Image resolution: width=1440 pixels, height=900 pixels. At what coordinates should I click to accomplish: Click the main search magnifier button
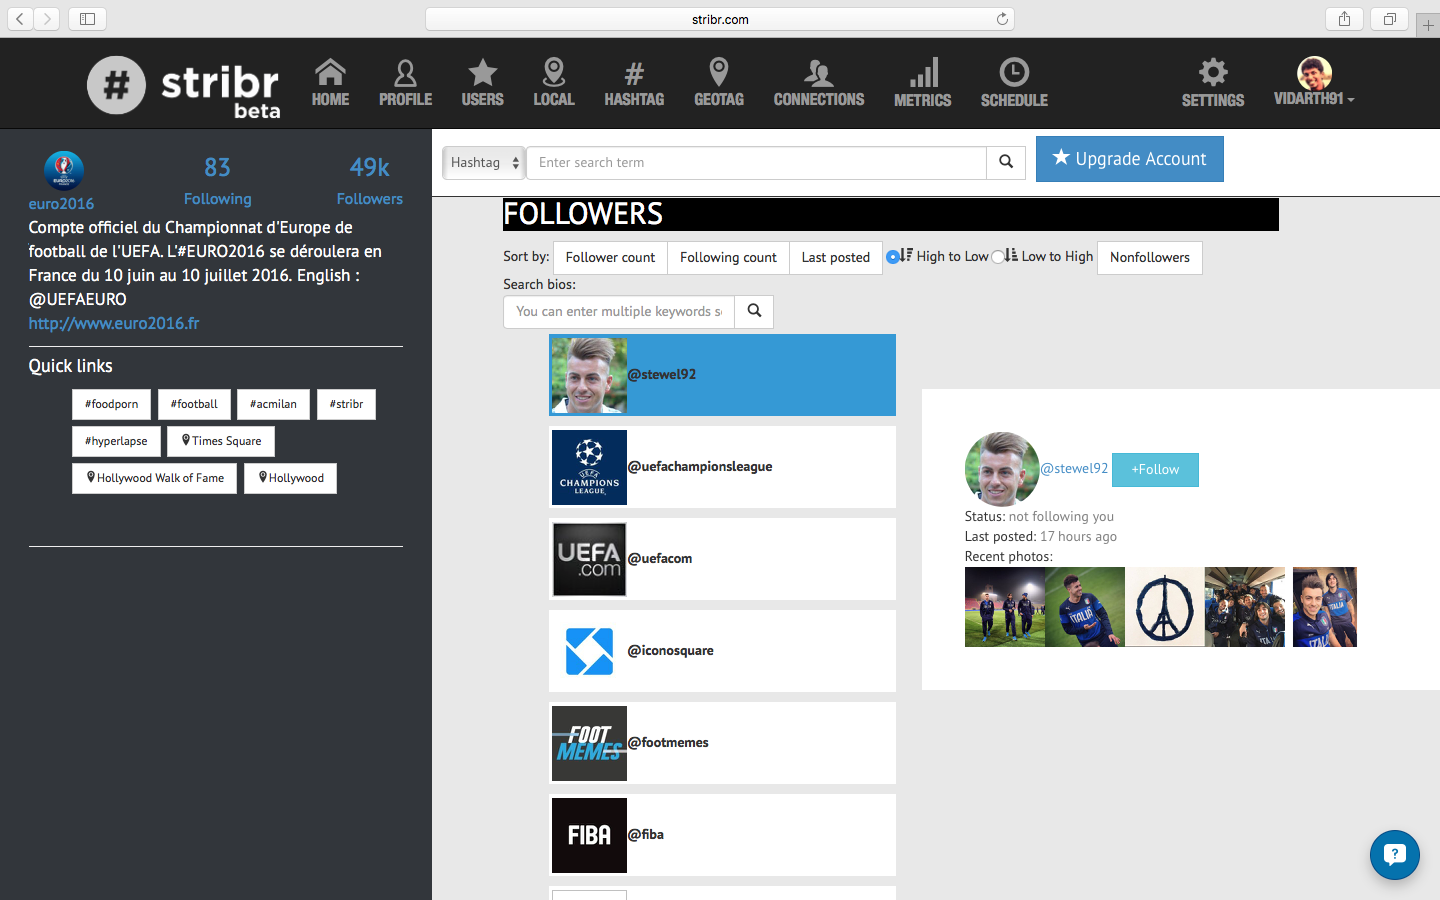point(1006,162)
